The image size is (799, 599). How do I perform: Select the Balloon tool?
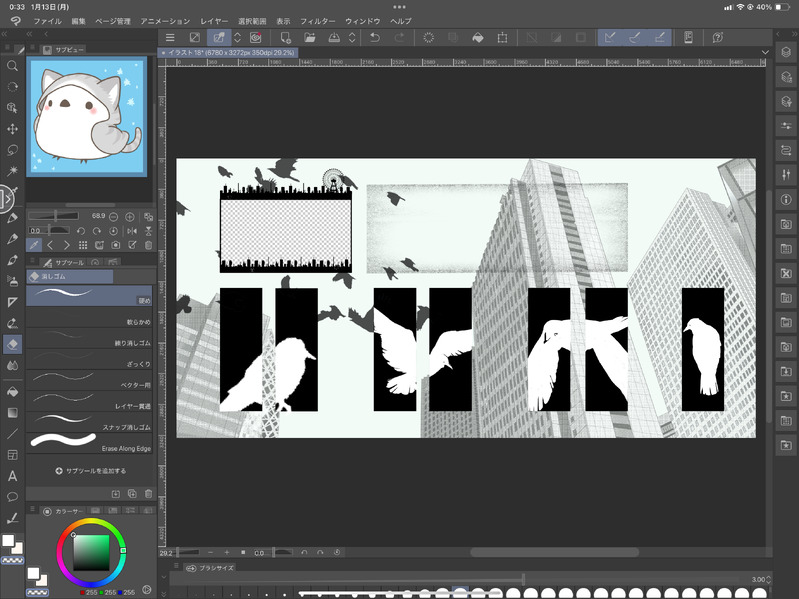click(12, 497)
